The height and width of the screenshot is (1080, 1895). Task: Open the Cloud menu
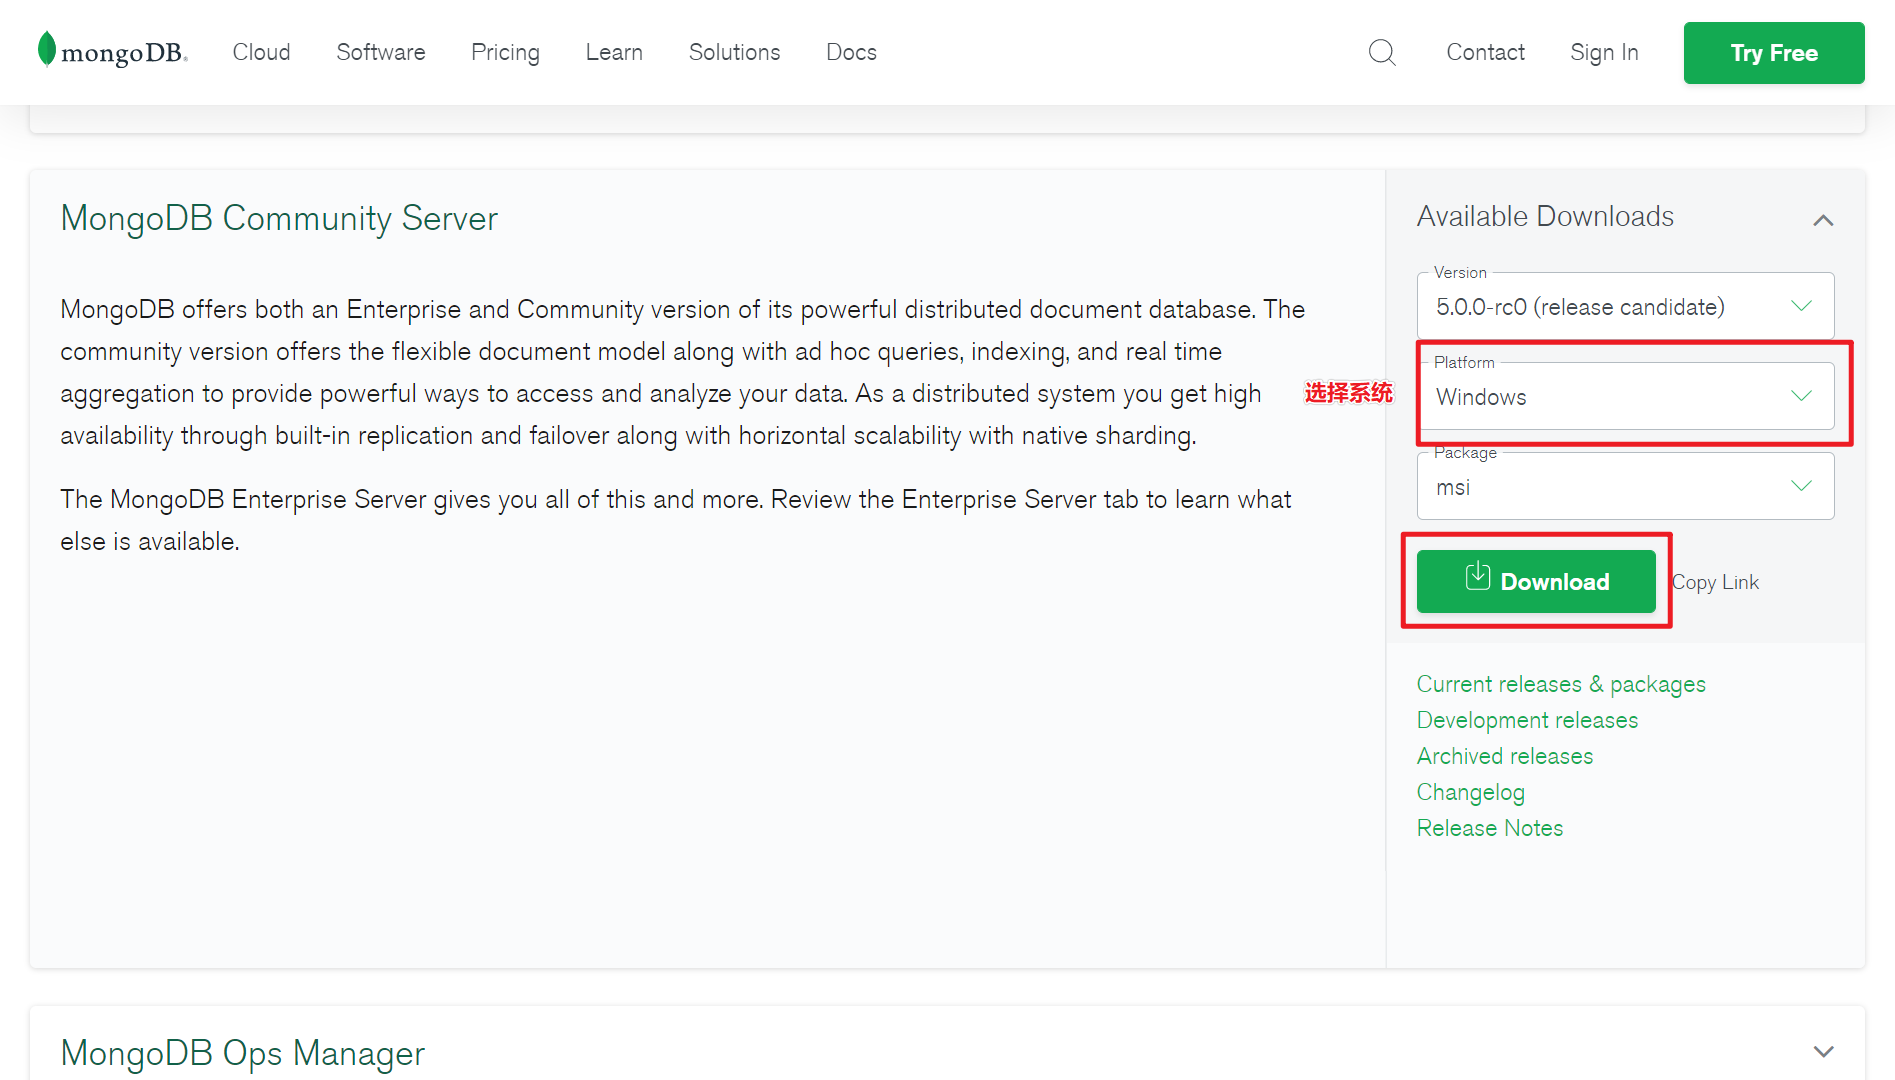[x=261, y=52]
